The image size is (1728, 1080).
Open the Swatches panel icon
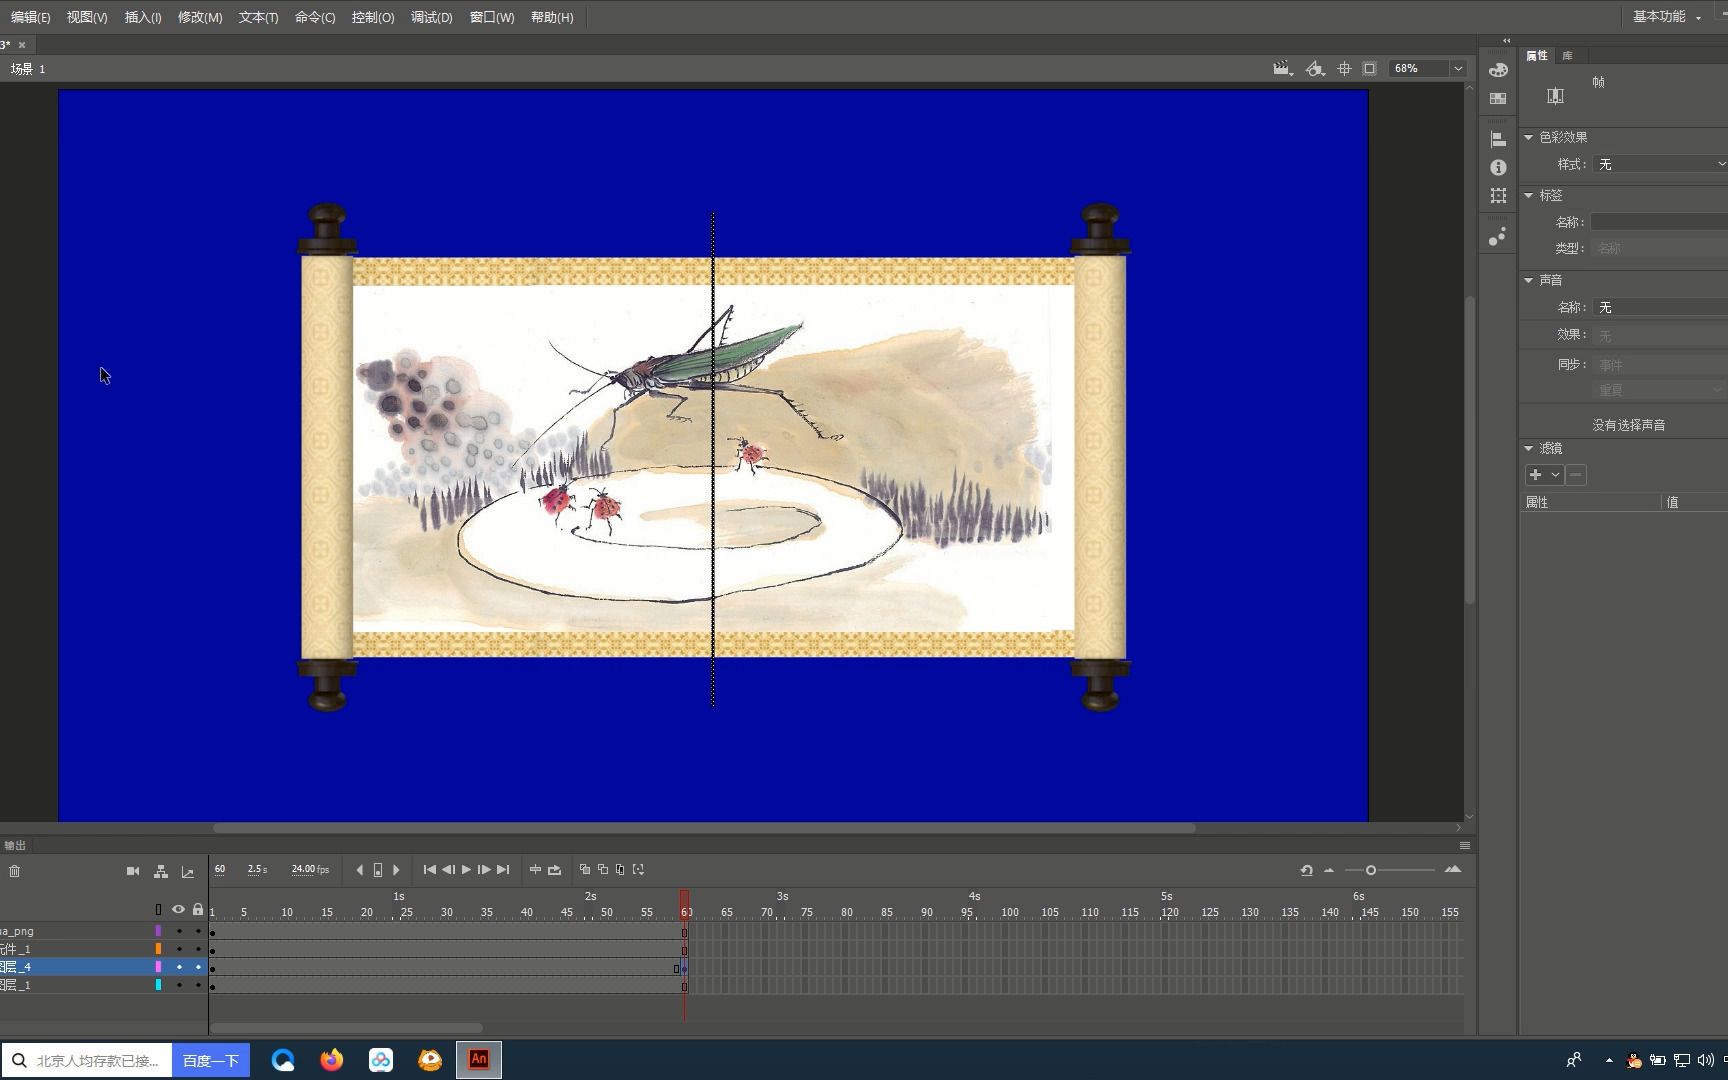tap(1498, 99)
